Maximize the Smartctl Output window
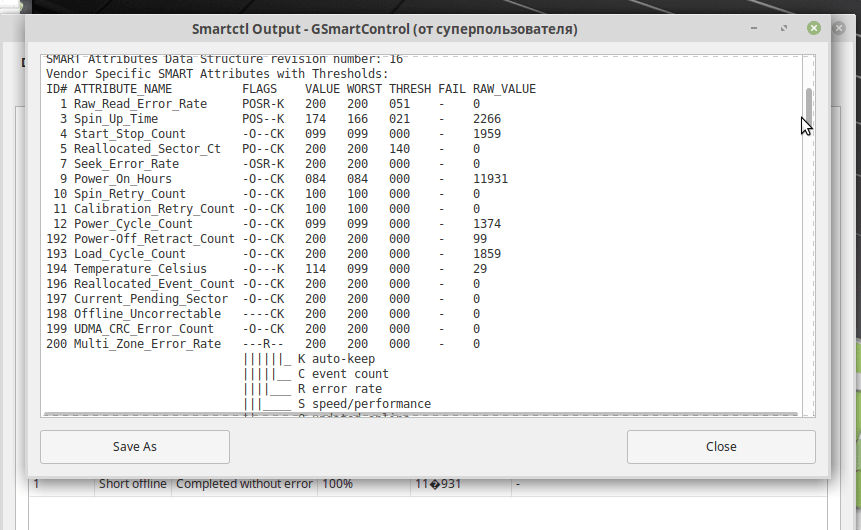 [784, 28]
